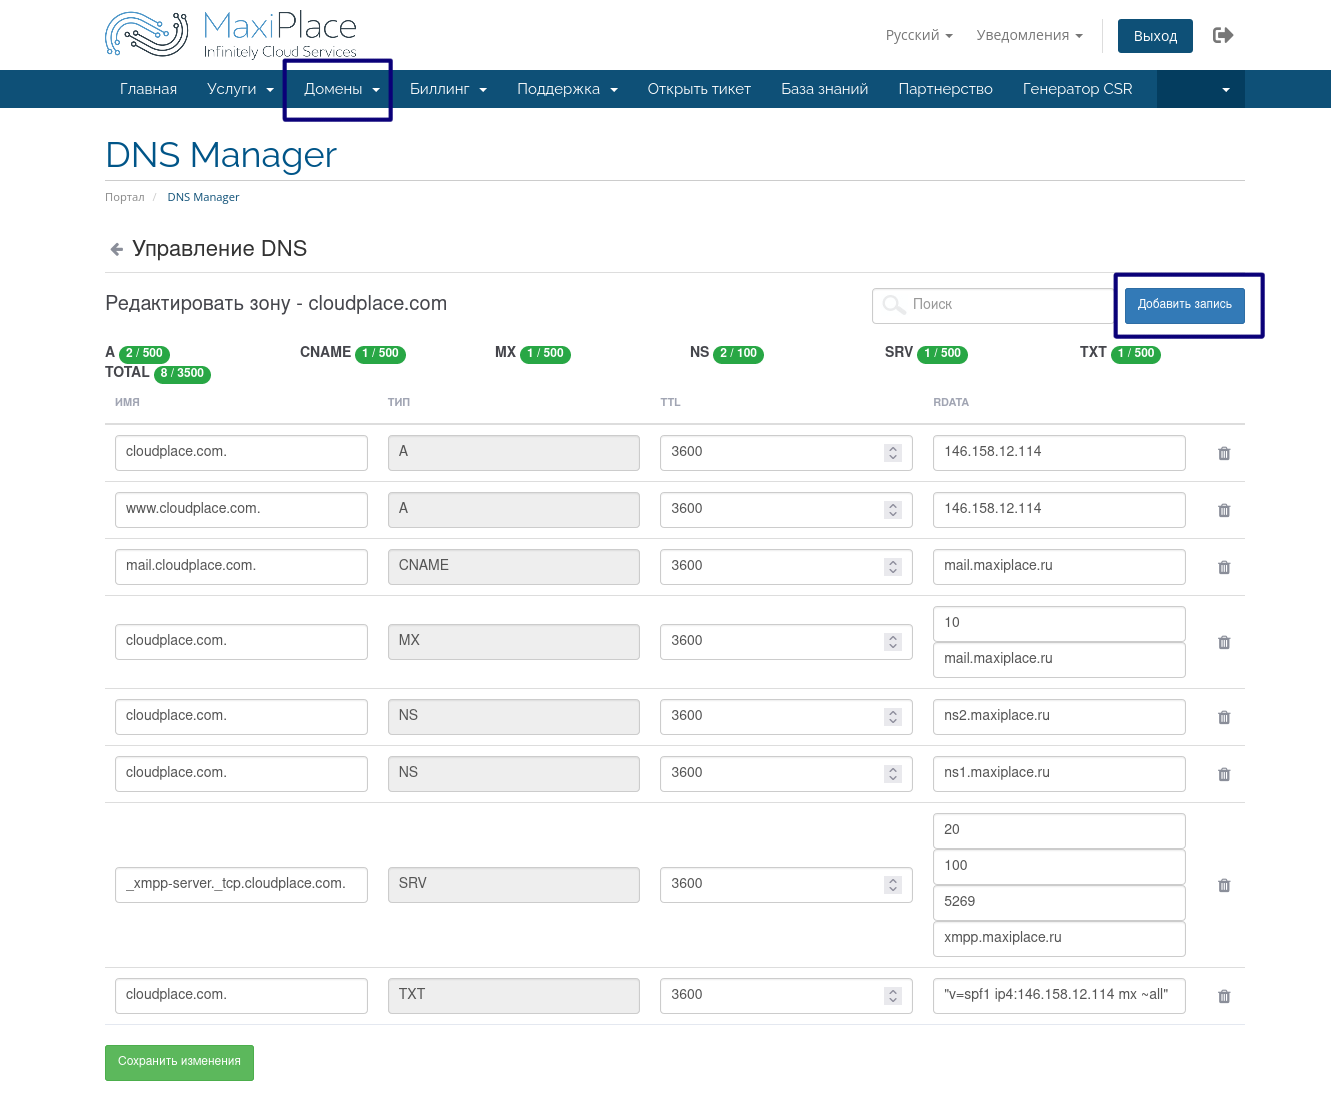The height and width of the screenshot is (1119, 1331).
Task: Open the Русский language dropdown
Action: point(919,35)
